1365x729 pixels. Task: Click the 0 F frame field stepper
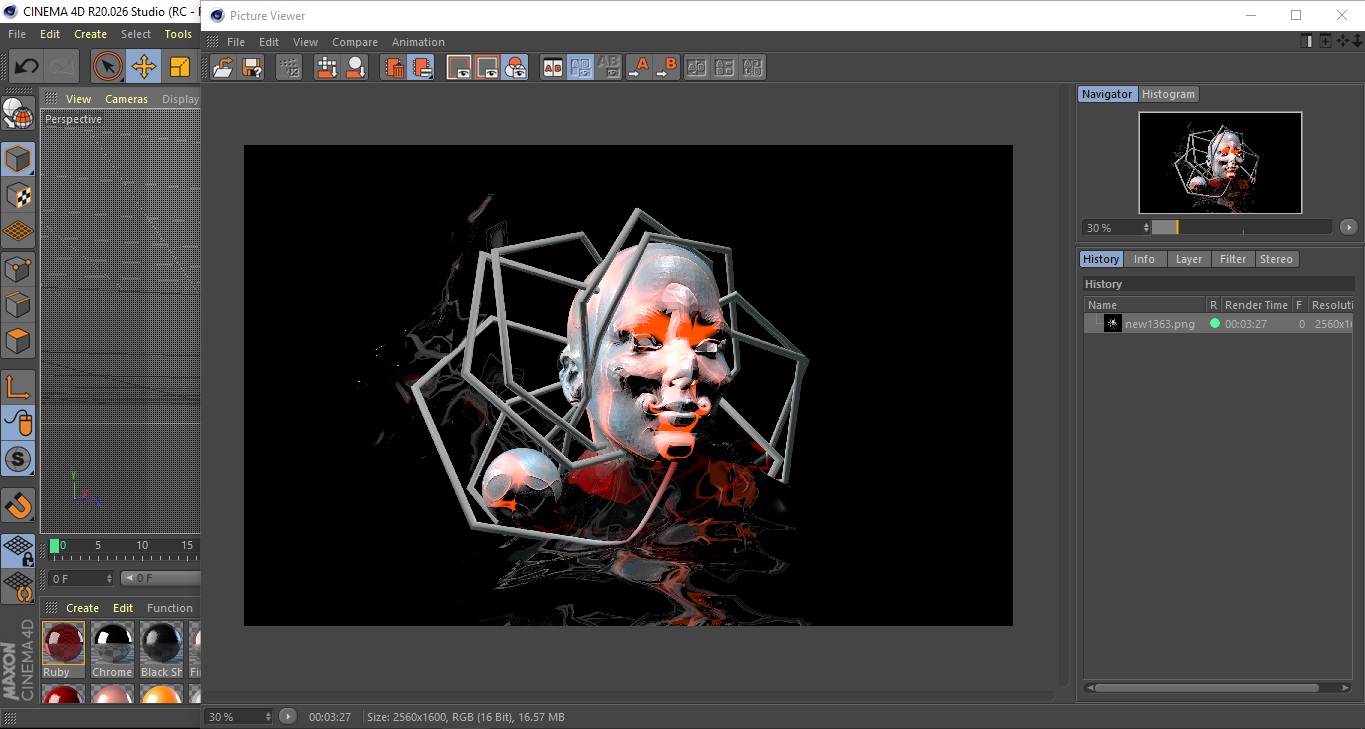pyautogui.click(x=109, y=578)
